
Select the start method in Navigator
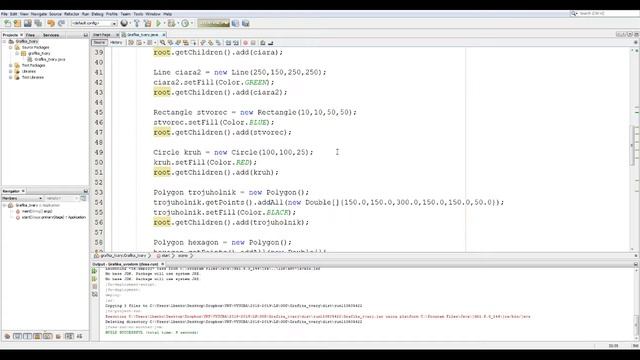[53, 218]
